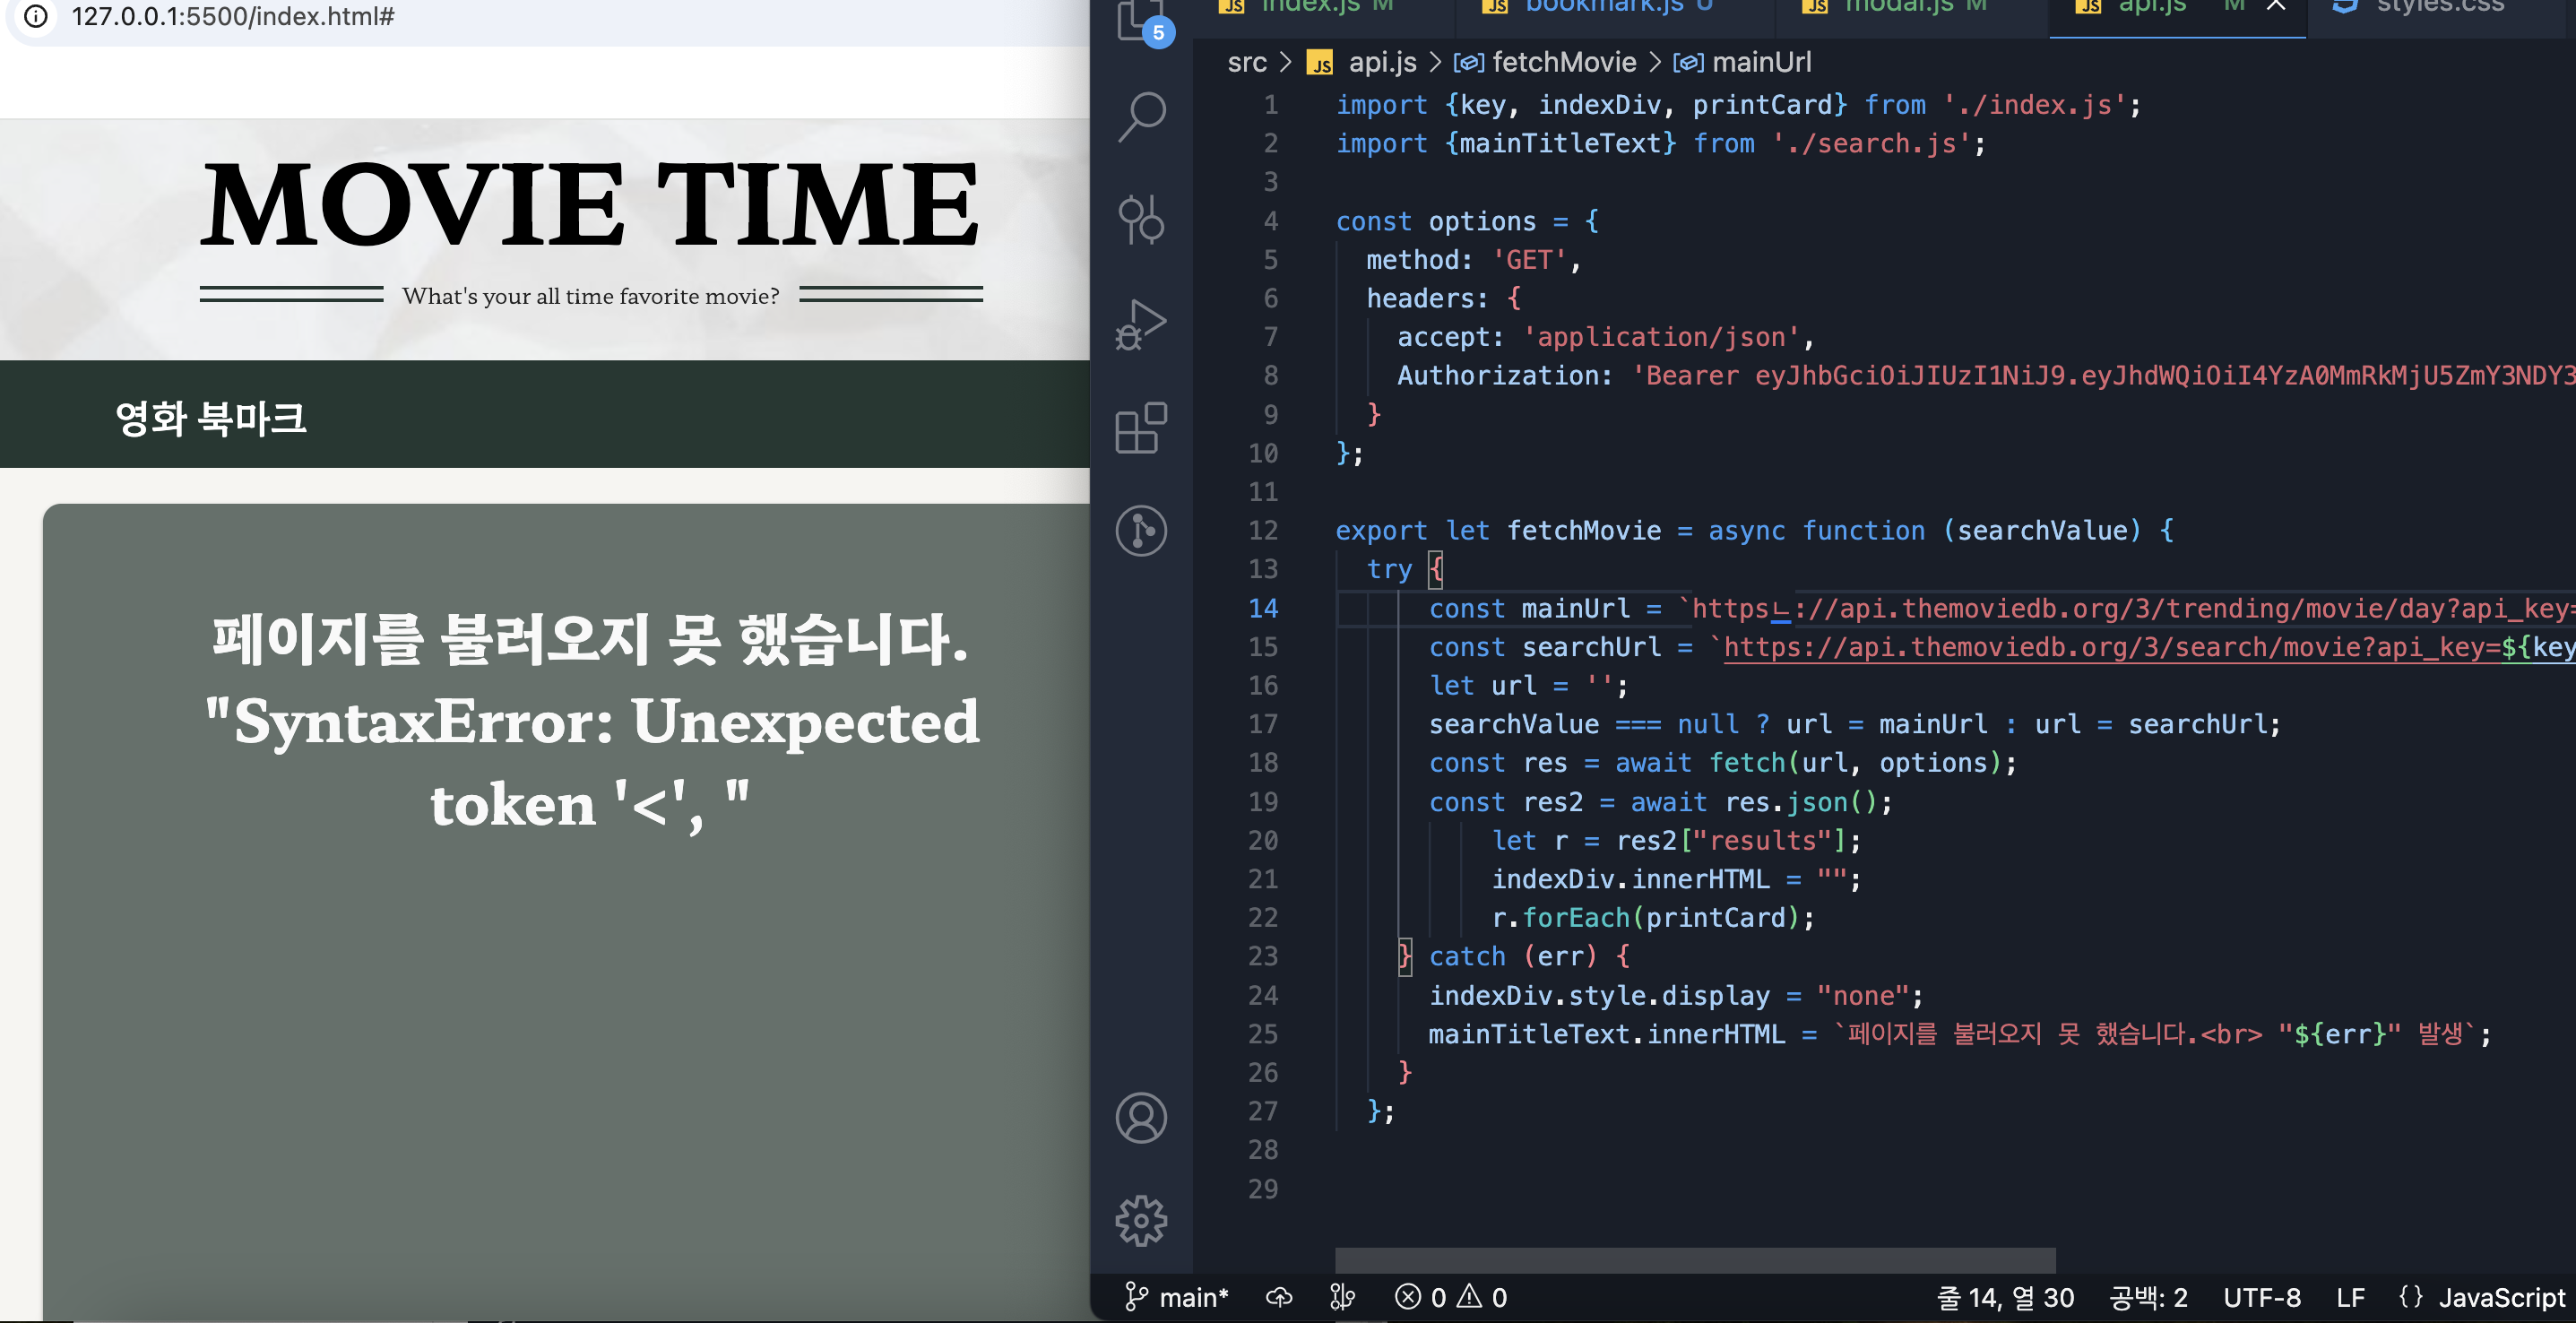Open the Extensions view icon
The image size is (2576, 1323).
[1141, 428]
